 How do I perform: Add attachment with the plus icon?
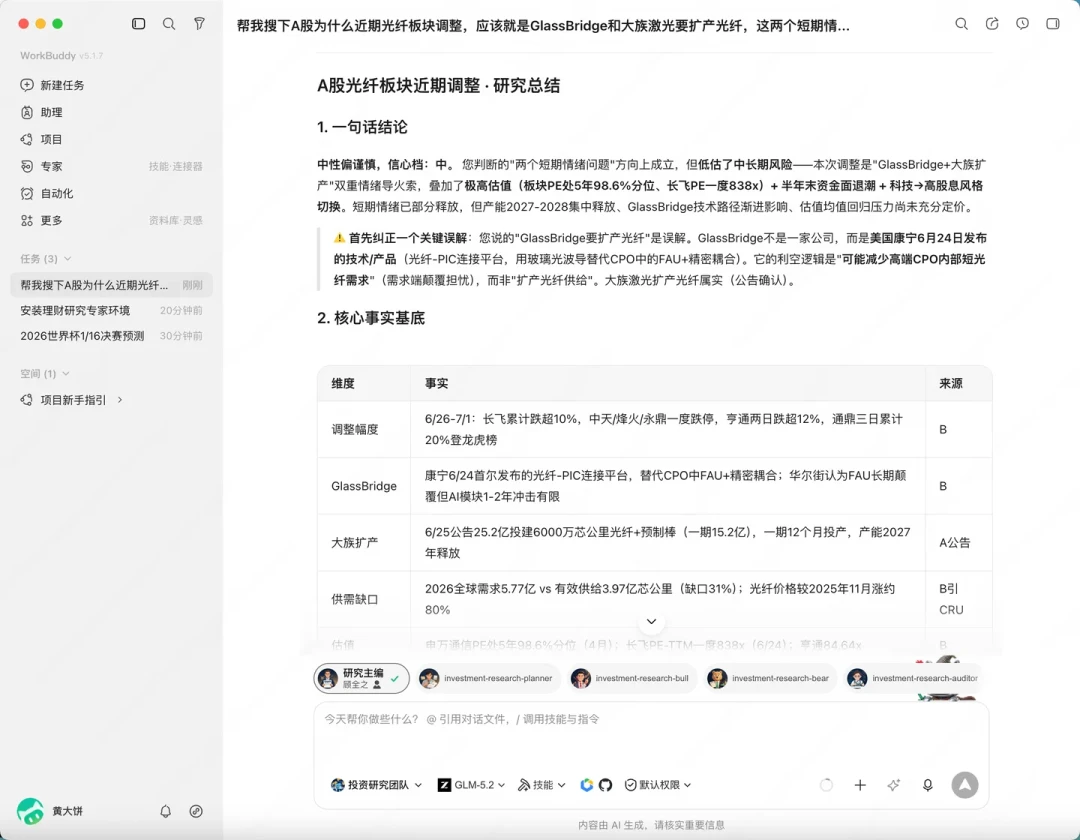pos(860,785)
